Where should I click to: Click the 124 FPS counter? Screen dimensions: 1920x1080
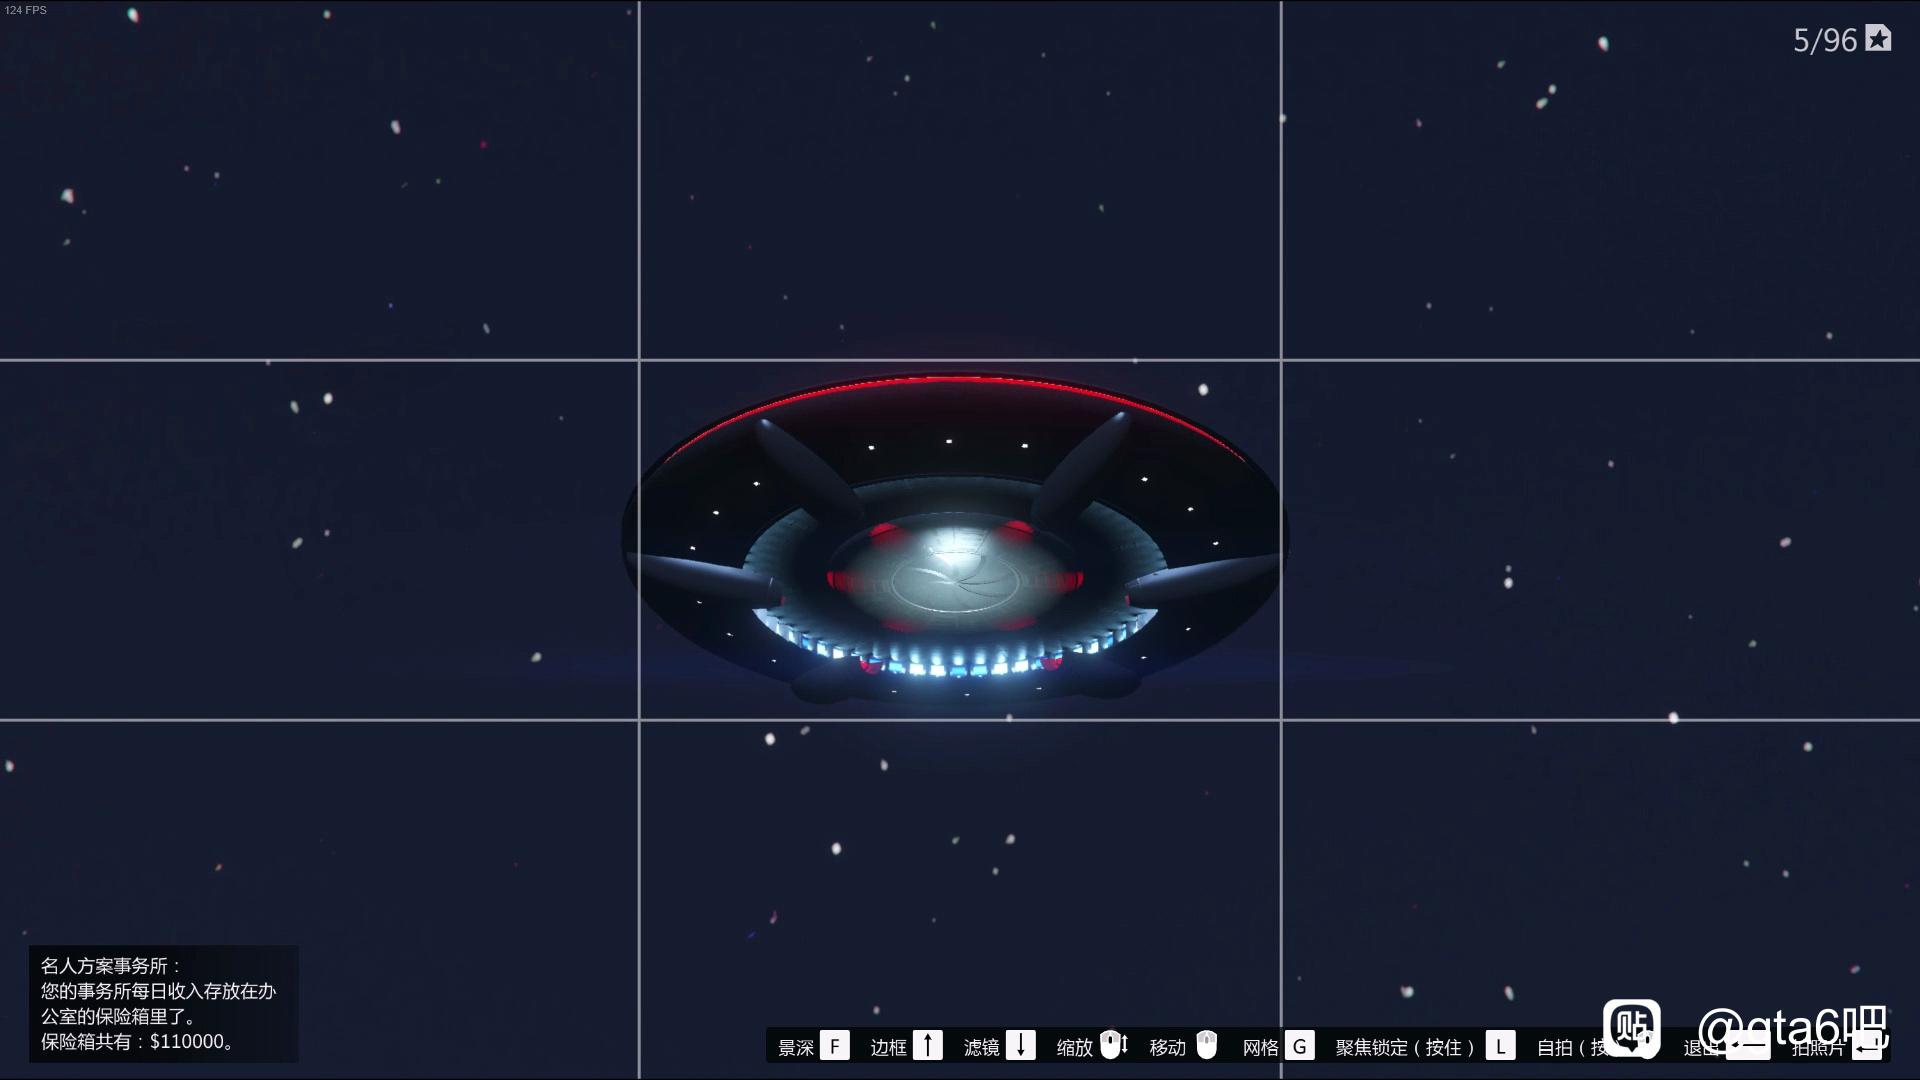[x=26, y=10]
